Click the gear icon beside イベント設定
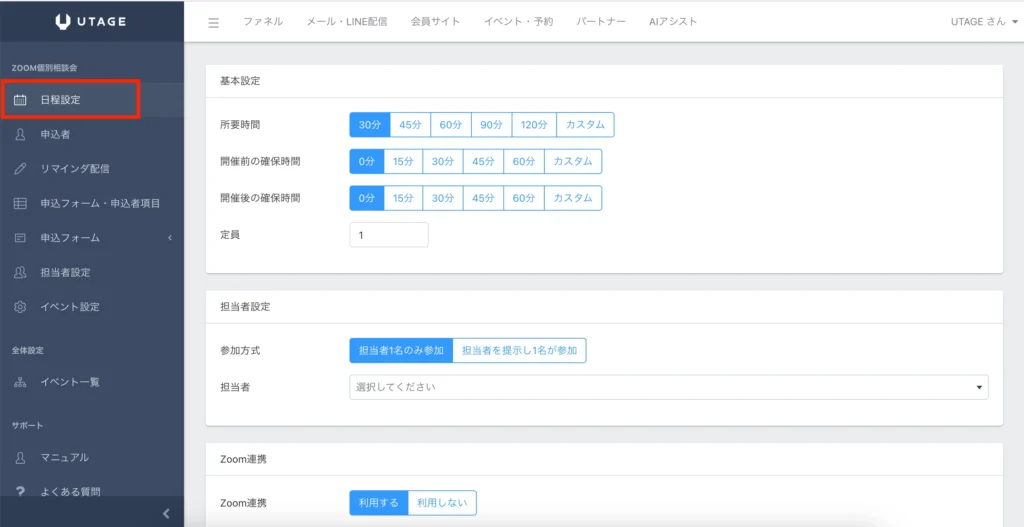The height and width of the screenshot is (527, 1024). (20, 307)
